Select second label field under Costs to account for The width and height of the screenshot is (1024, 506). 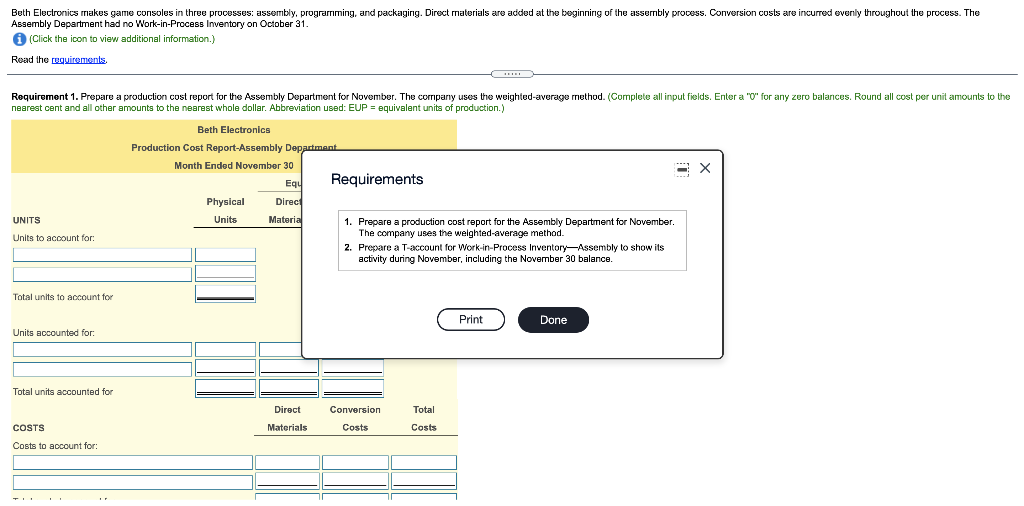click(133, 482)
